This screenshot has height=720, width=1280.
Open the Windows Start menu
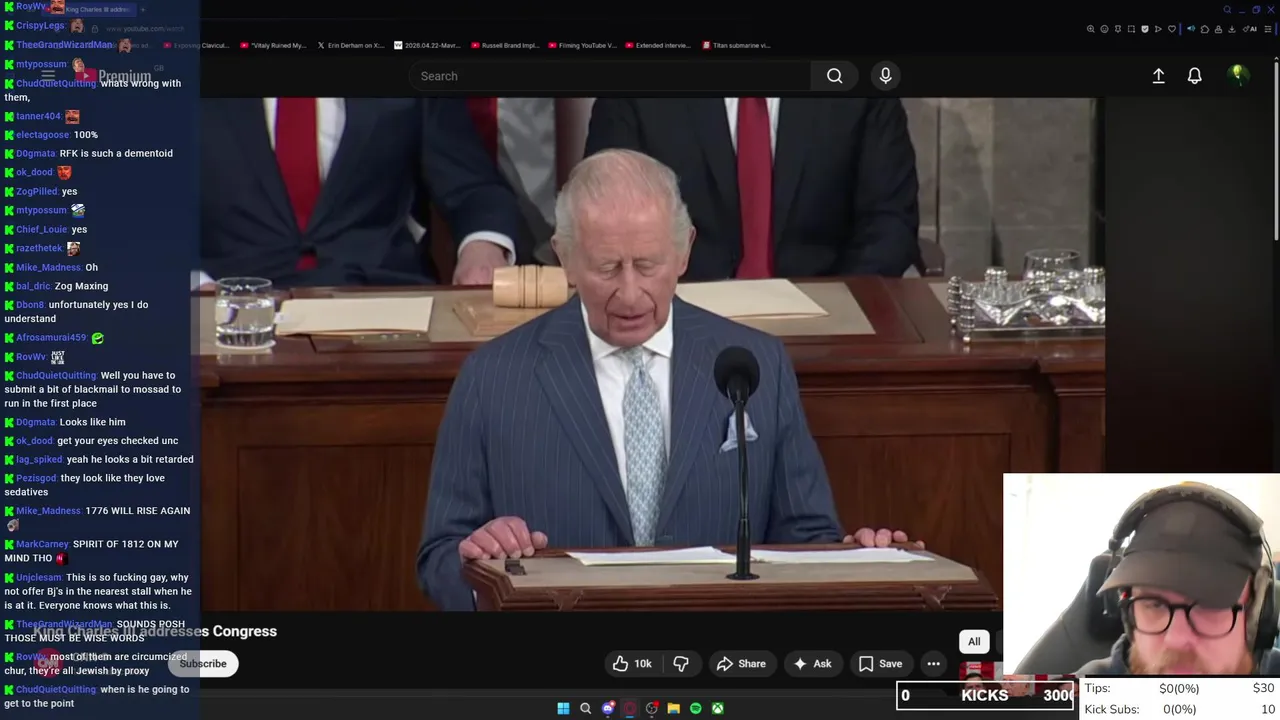pos(563,708)
